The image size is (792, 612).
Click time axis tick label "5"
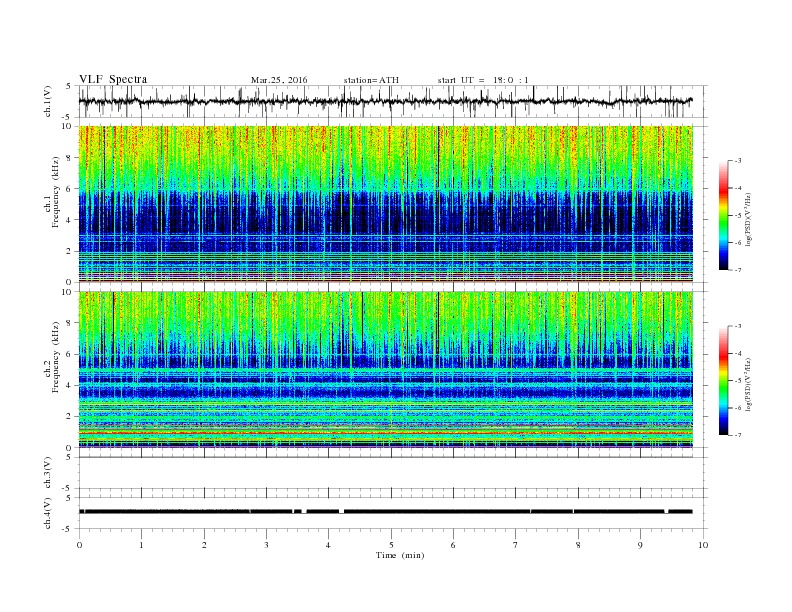click(391, 545)
